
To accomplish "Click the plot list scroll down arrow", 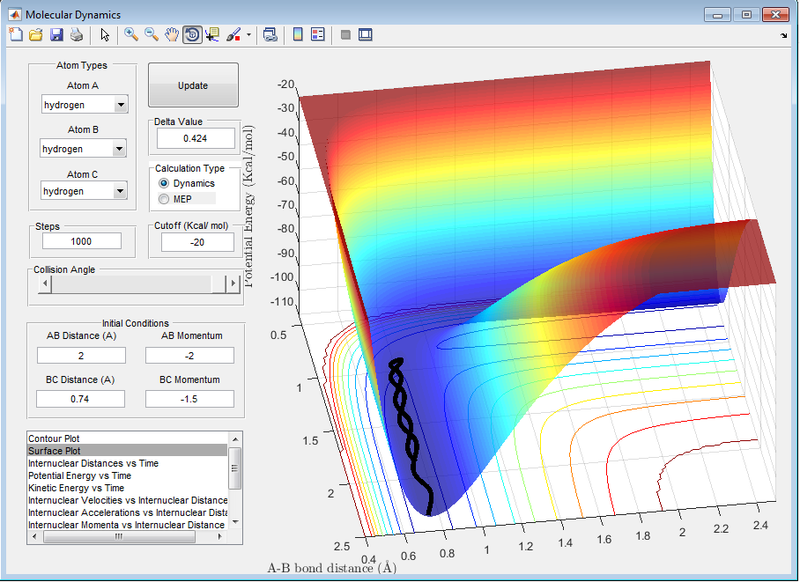I will 235,521.
